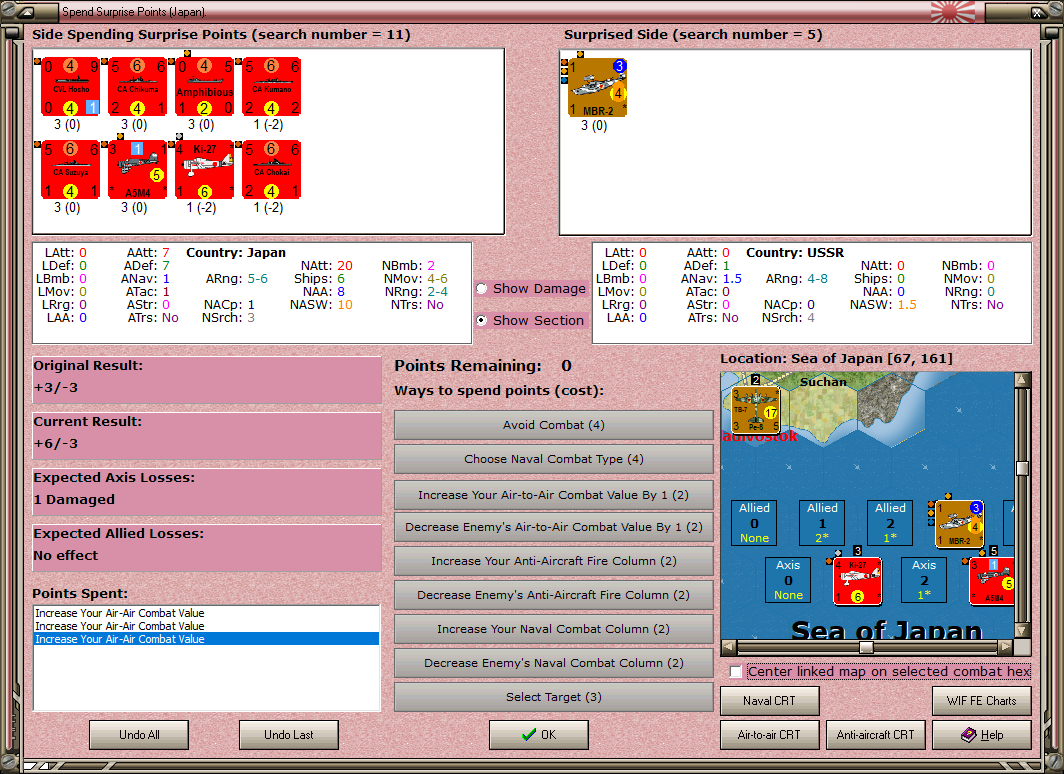Image resolution: width=1064 pixels, height=774 pixels.
Task: Open Help
Action: tap(982, 735)
